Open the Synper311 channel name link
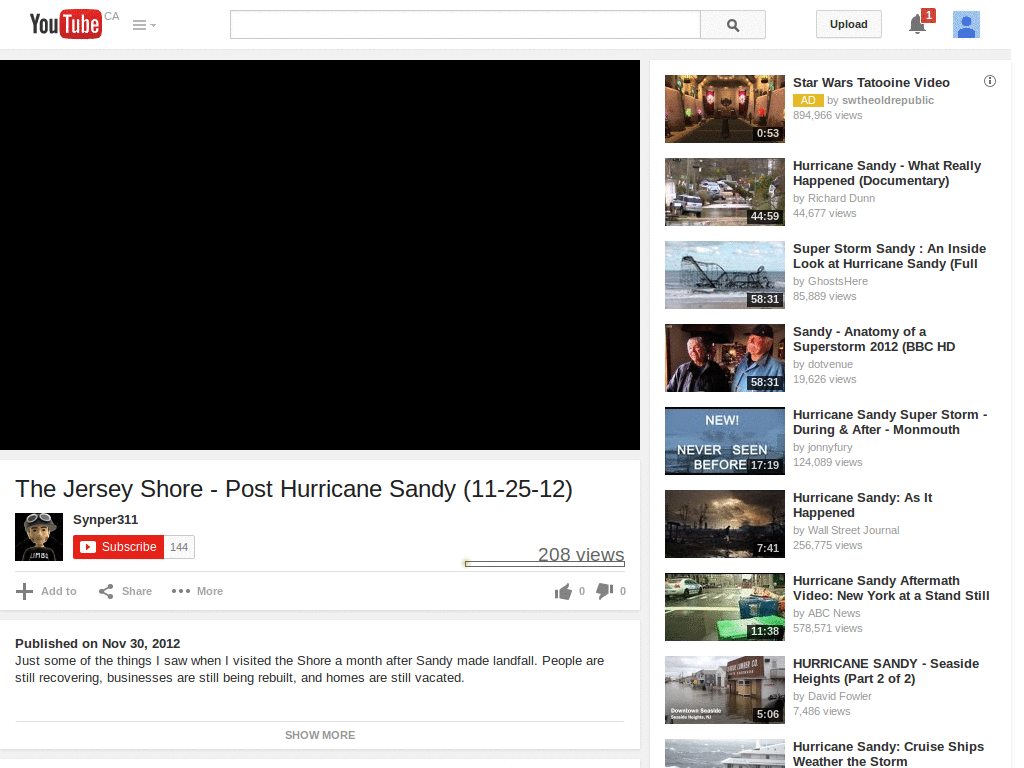Viewport: 1024px width, 768px height. pyautogui.click(x=105, y=520)
